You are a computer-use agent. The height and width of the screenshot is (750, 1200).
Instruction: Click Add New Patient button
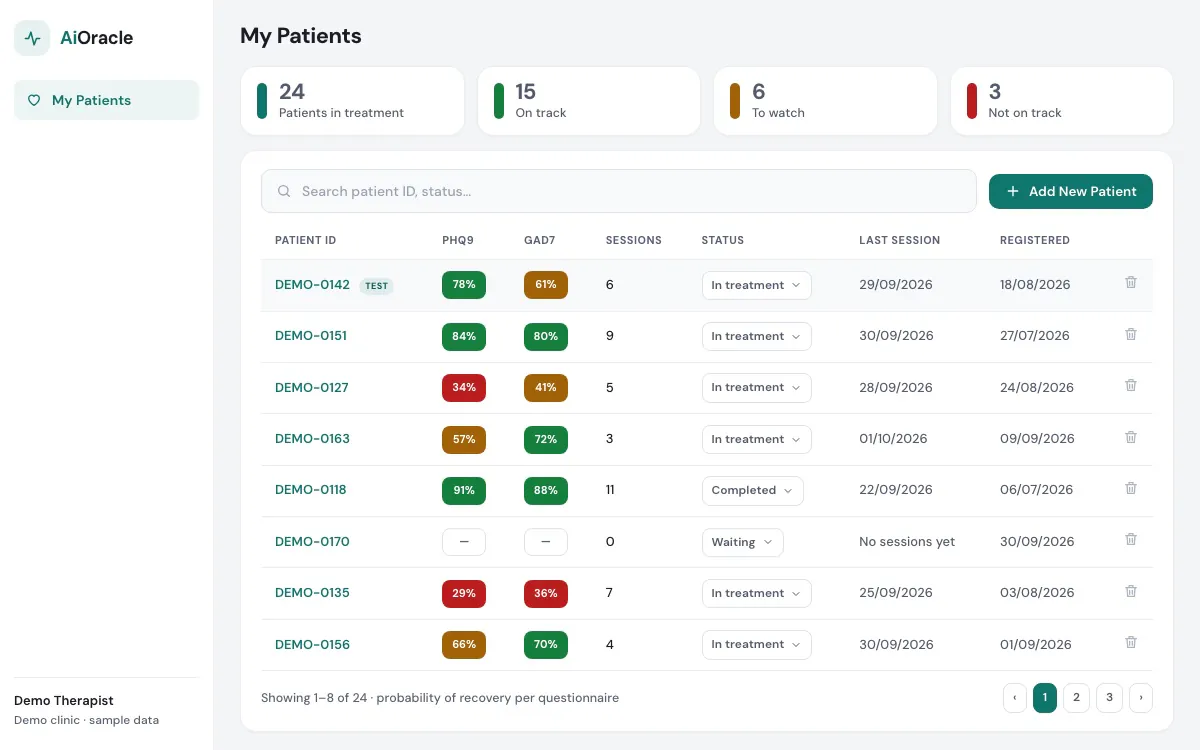pyautogui.click(x=1071, y=191)
